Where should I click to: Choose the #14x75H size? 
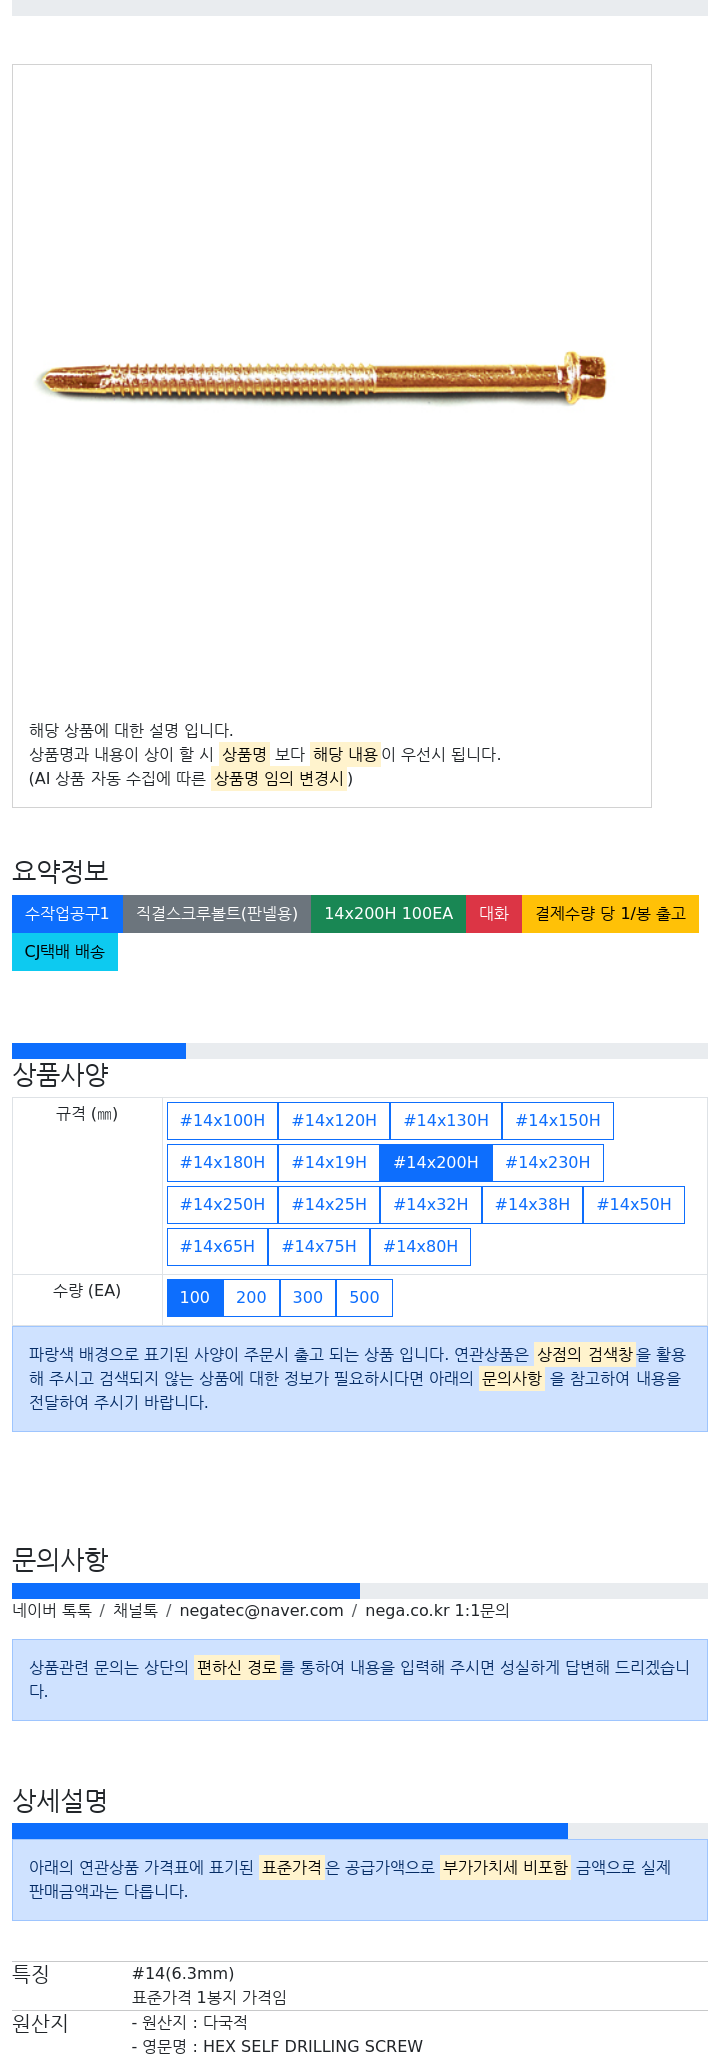pos(319,1247)
